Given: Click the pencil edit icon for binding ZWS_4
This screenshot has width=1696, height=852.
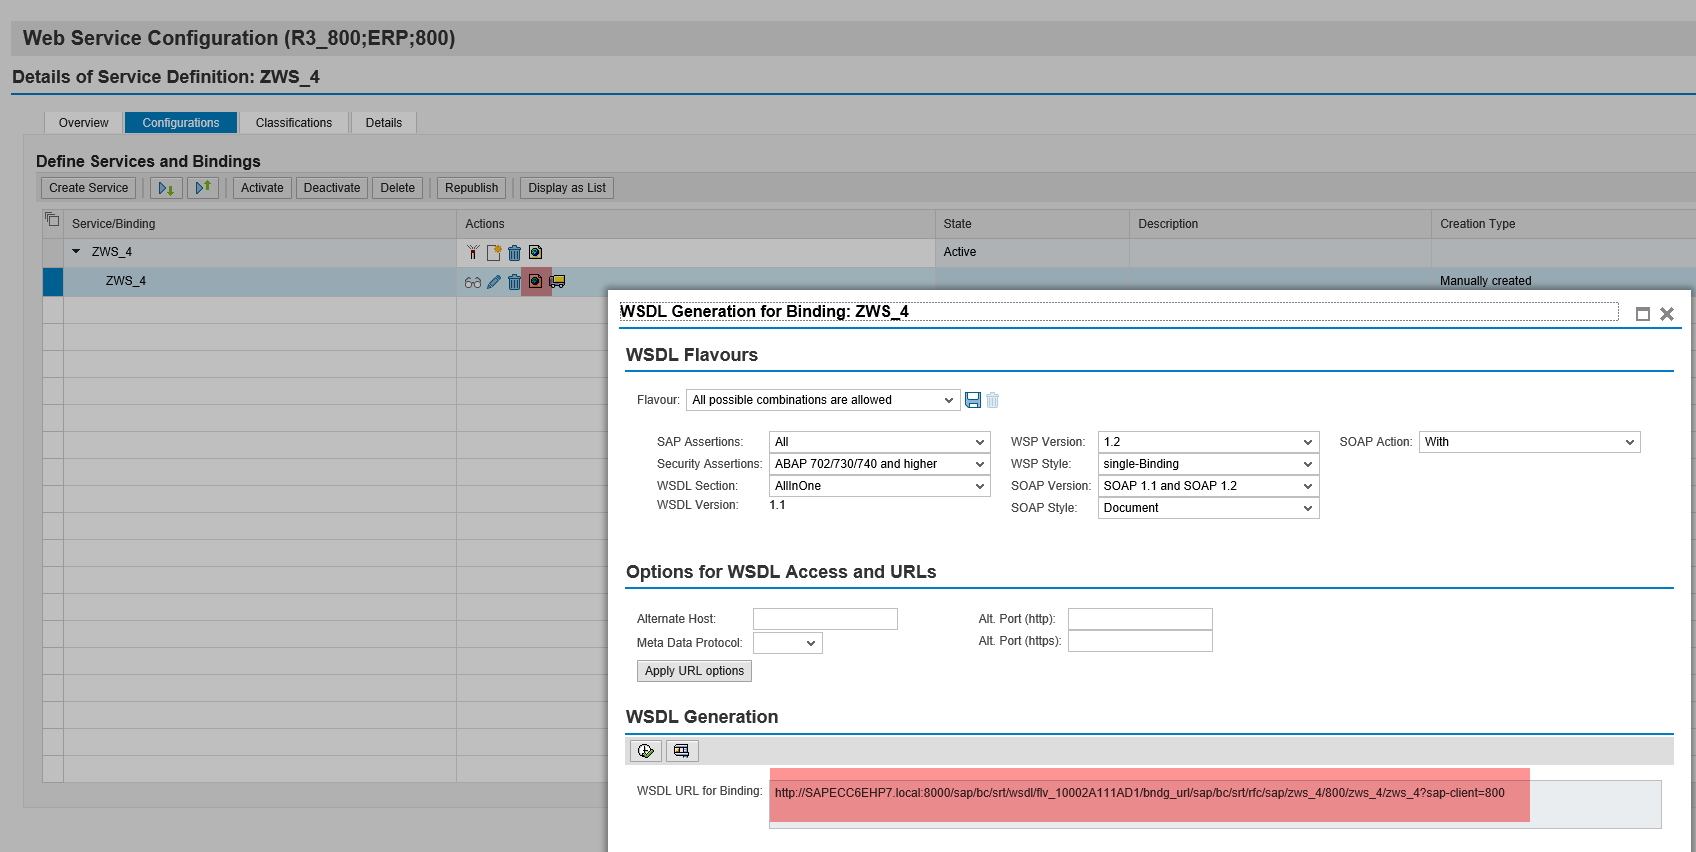Looking at the screenshot, I should point(494,282).
